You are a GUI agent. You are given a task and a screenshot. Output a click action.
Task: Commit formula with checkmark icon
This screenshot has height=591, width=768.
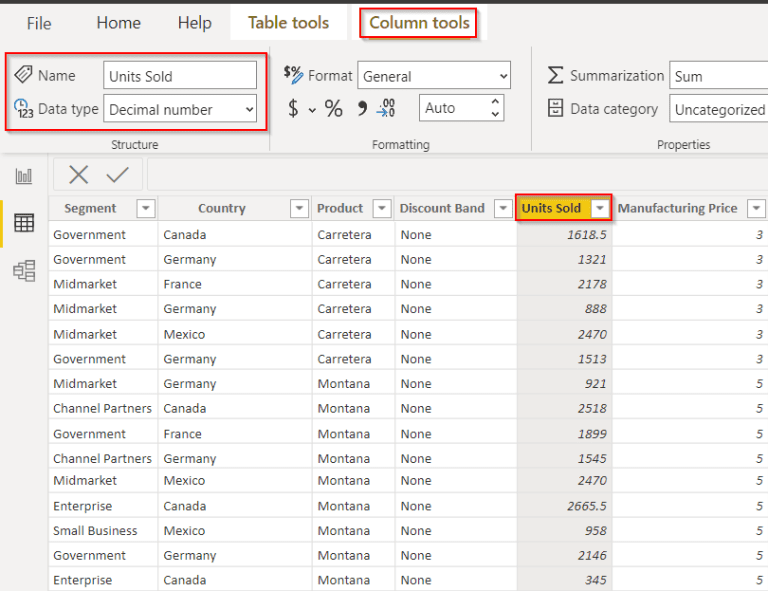118,174
